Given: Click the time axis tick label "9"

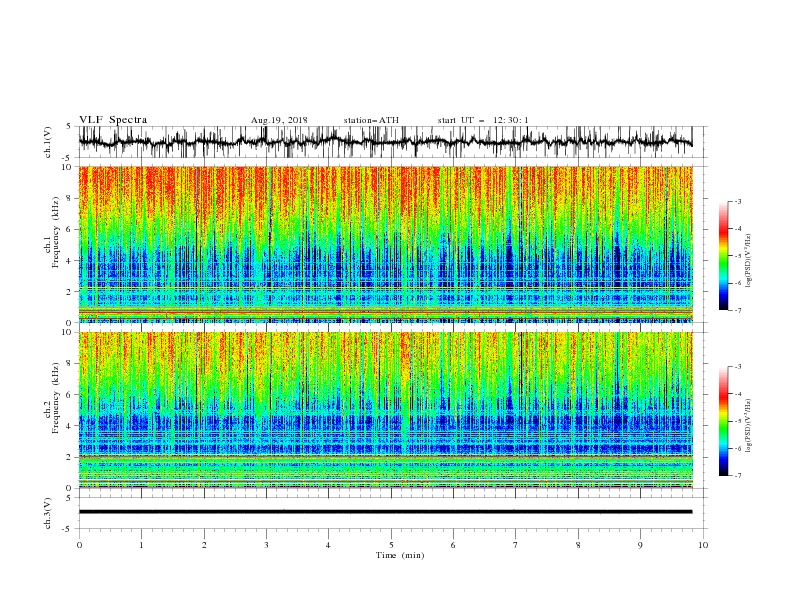Looking at the screenshot, I should (640, 545).
